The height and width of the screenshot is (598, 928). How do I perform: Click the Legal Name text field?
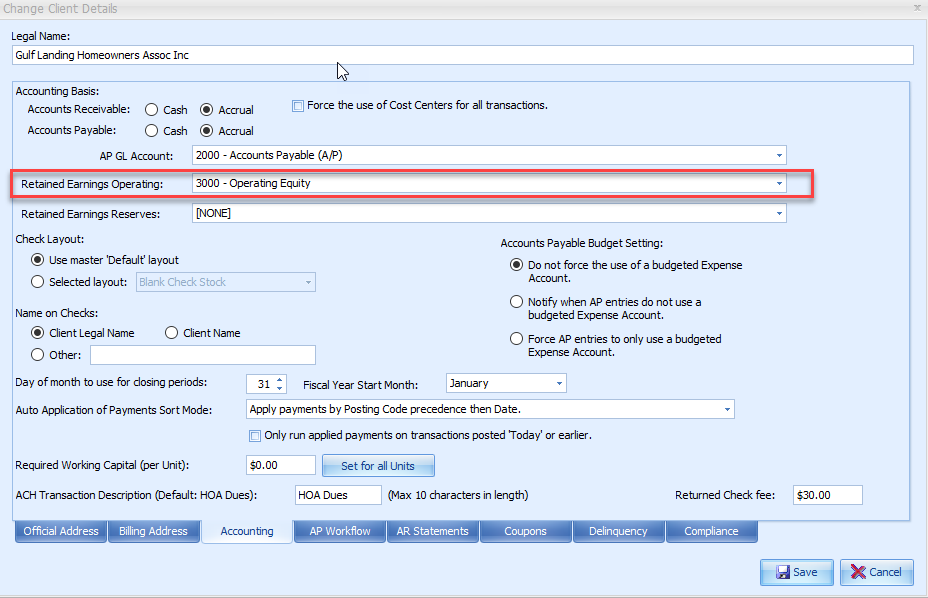coord(462,56)
